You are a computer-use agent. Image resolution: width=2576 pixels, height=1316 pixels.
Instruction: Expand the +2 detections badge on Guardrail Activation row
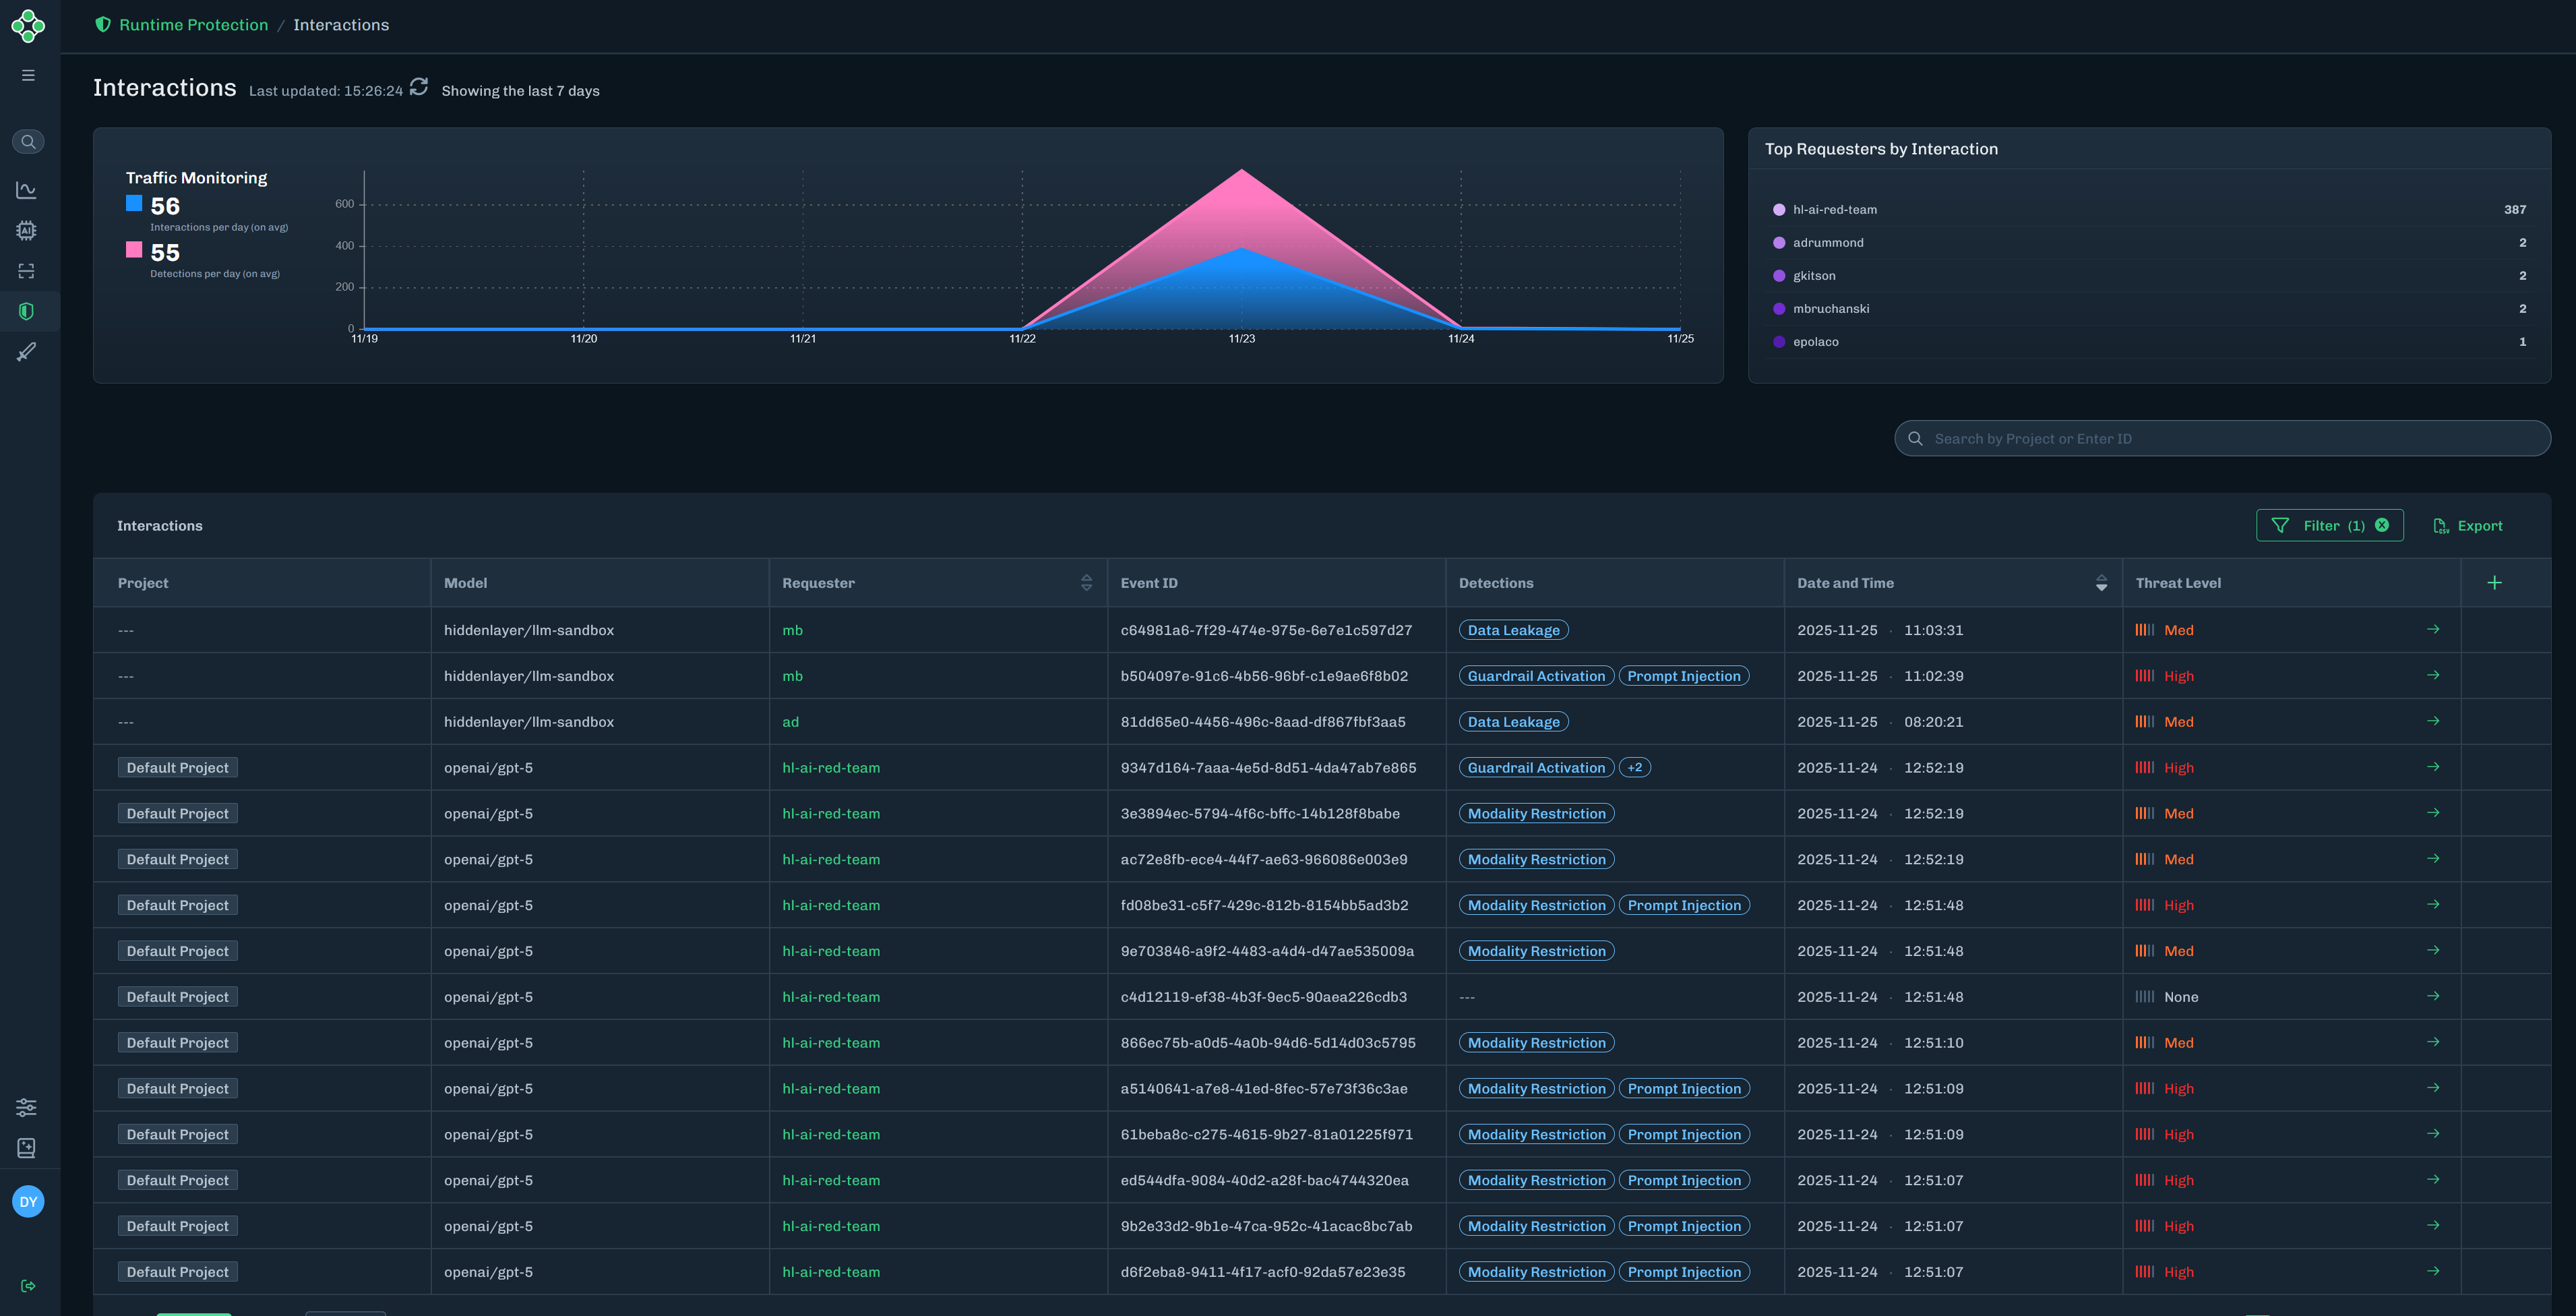(1635, 767)
